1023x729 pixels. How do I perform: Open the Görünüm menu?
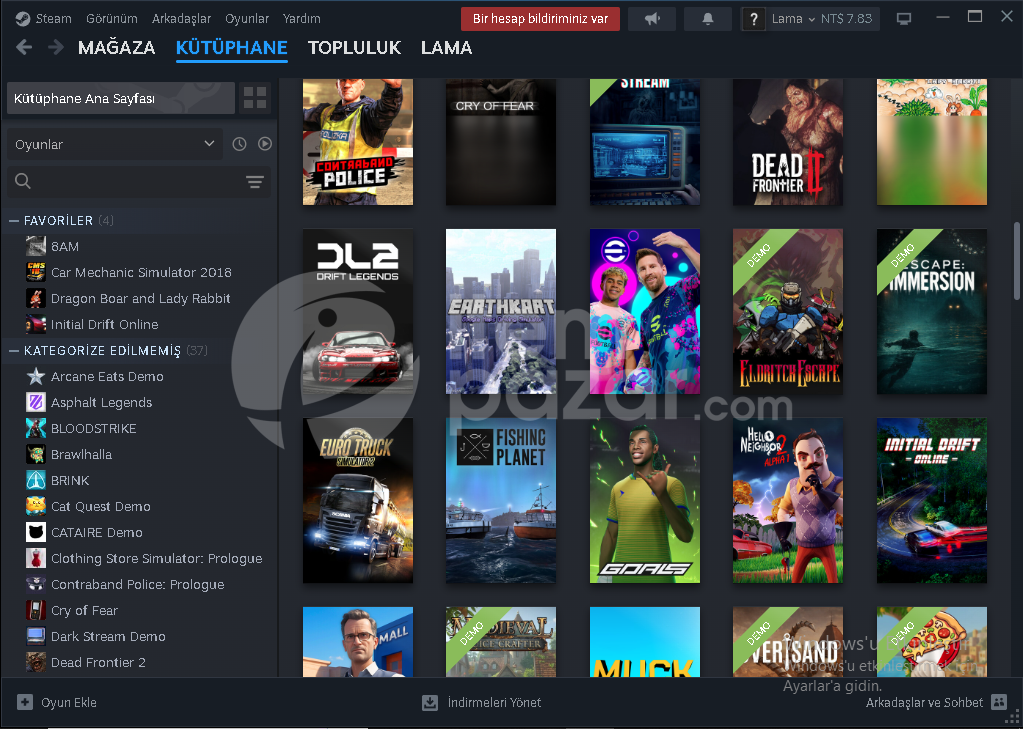112,19
